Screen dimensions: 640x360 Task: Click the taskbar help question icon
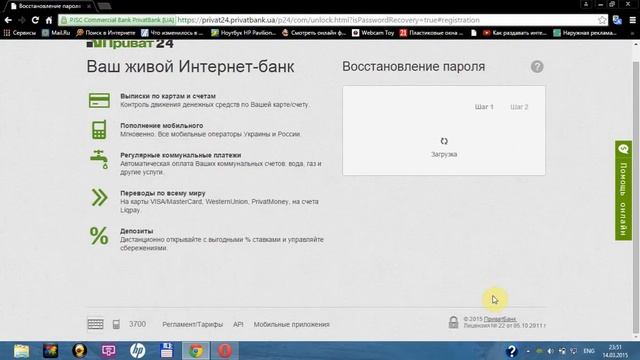point(511,351)
